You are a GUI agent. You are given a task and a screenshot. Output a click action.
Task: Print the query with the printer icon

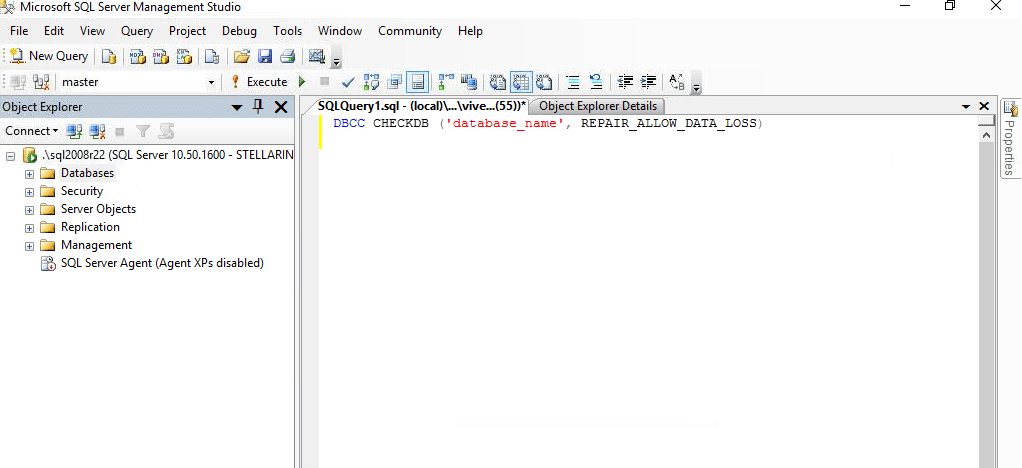[287, 57]
